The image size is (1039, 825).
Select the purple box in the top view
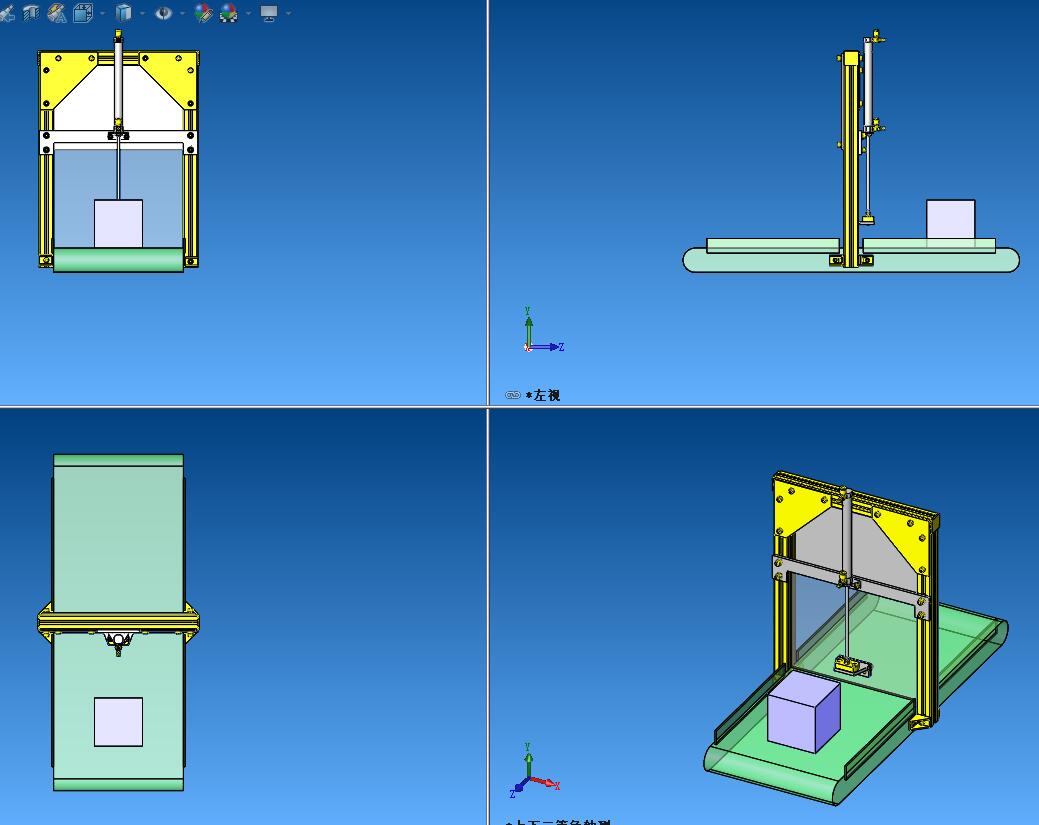click(119, 722)
